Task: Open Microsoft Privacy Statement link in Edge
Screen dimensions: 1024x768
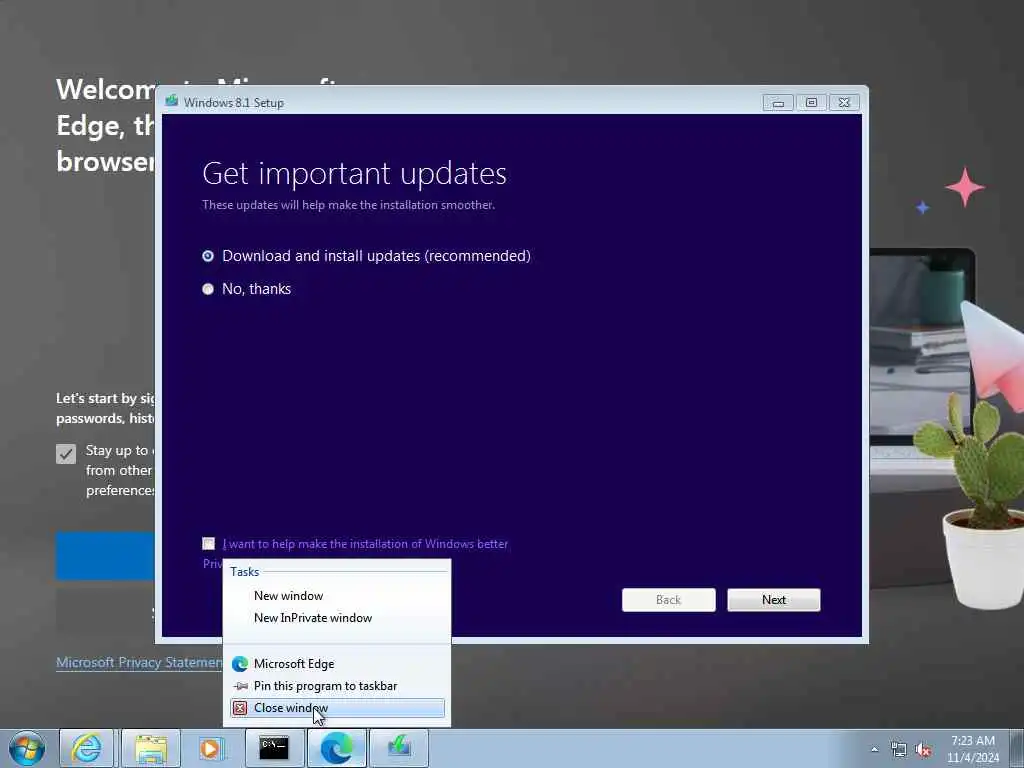Action: click(x=139, y=662)
